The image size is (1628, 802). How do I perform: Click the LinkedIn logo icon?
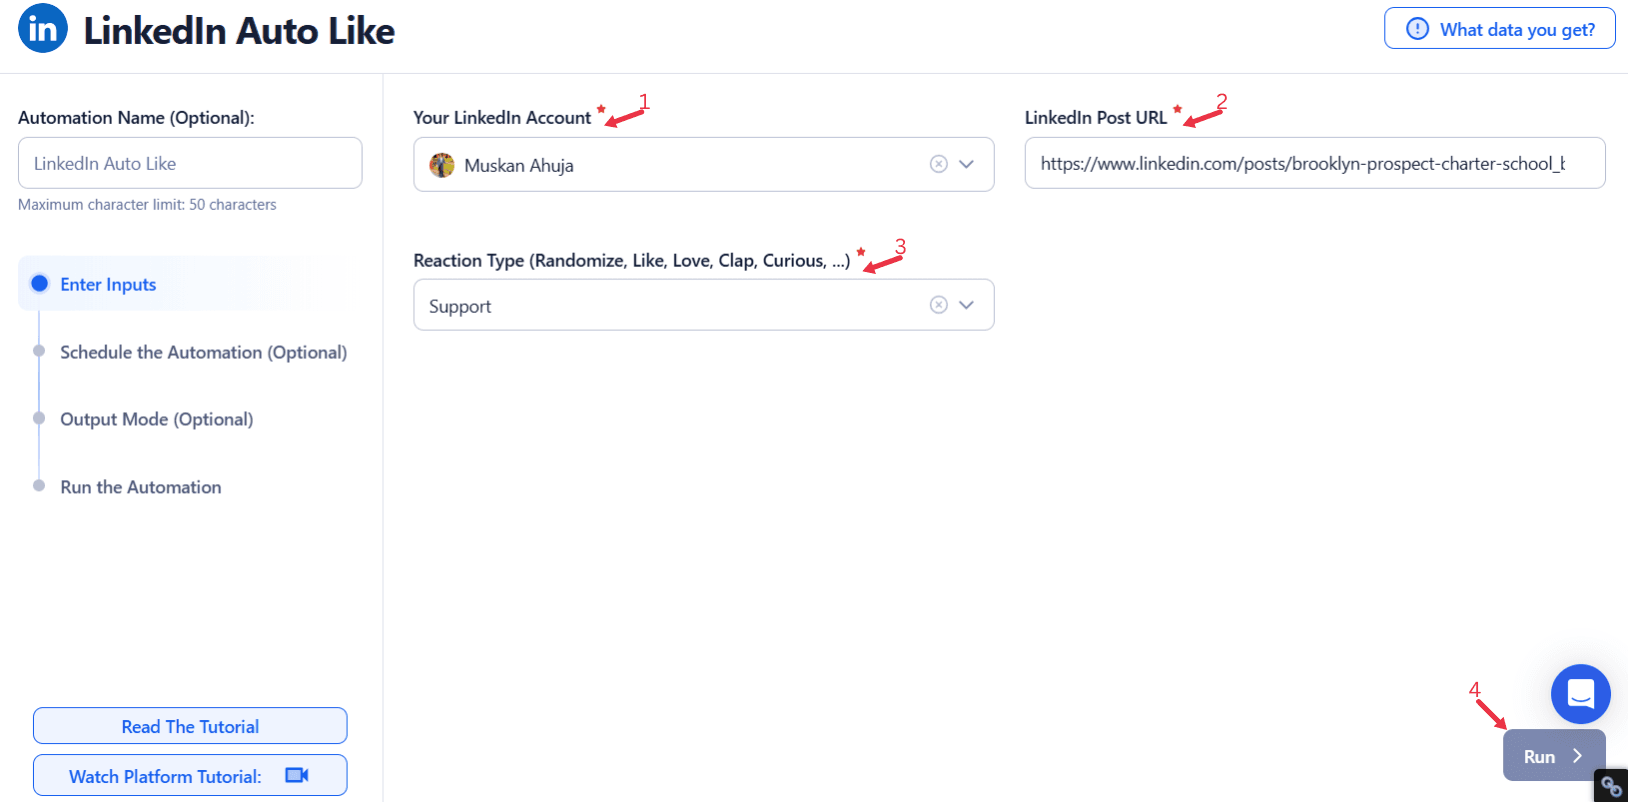43,29
